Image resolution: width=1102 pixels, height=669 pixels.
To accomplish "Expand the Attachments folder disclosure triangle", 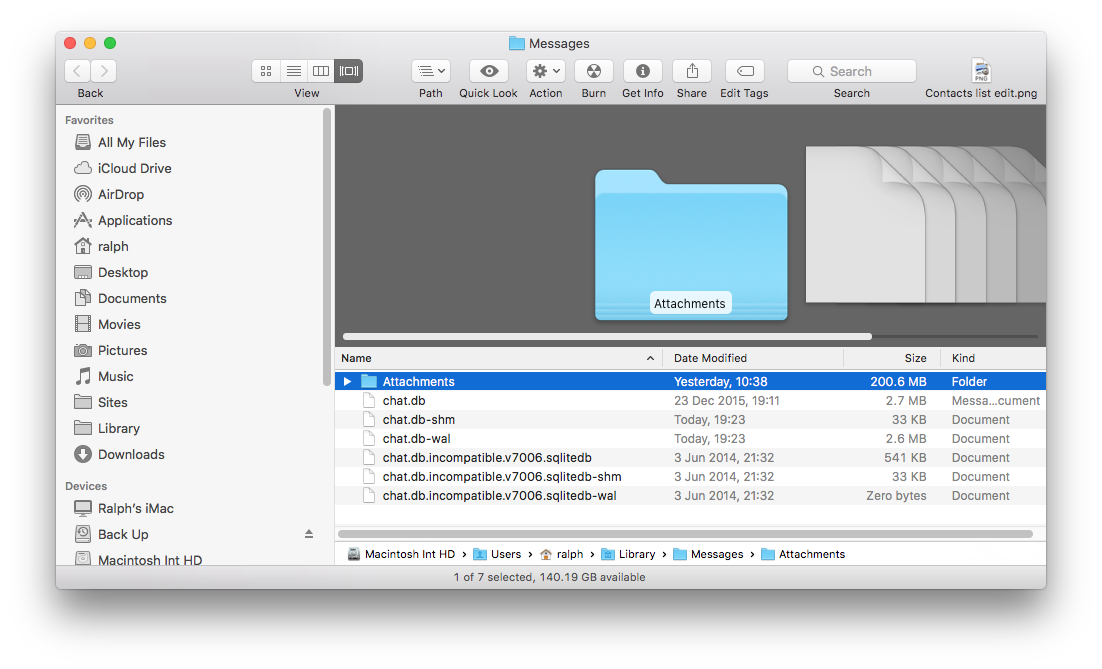I will pos(347,382).
